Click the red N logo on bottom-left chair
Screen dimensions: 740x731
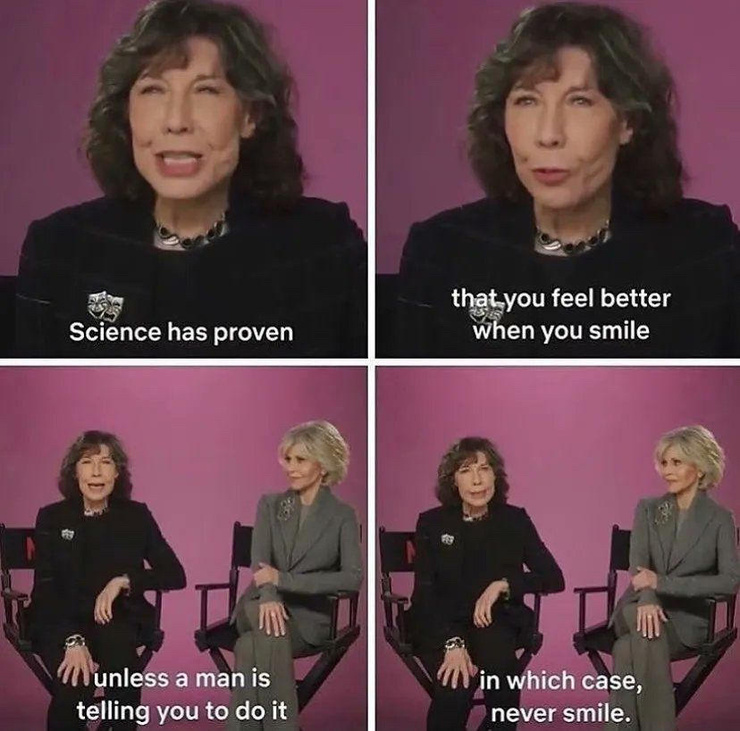click(31, 548)
